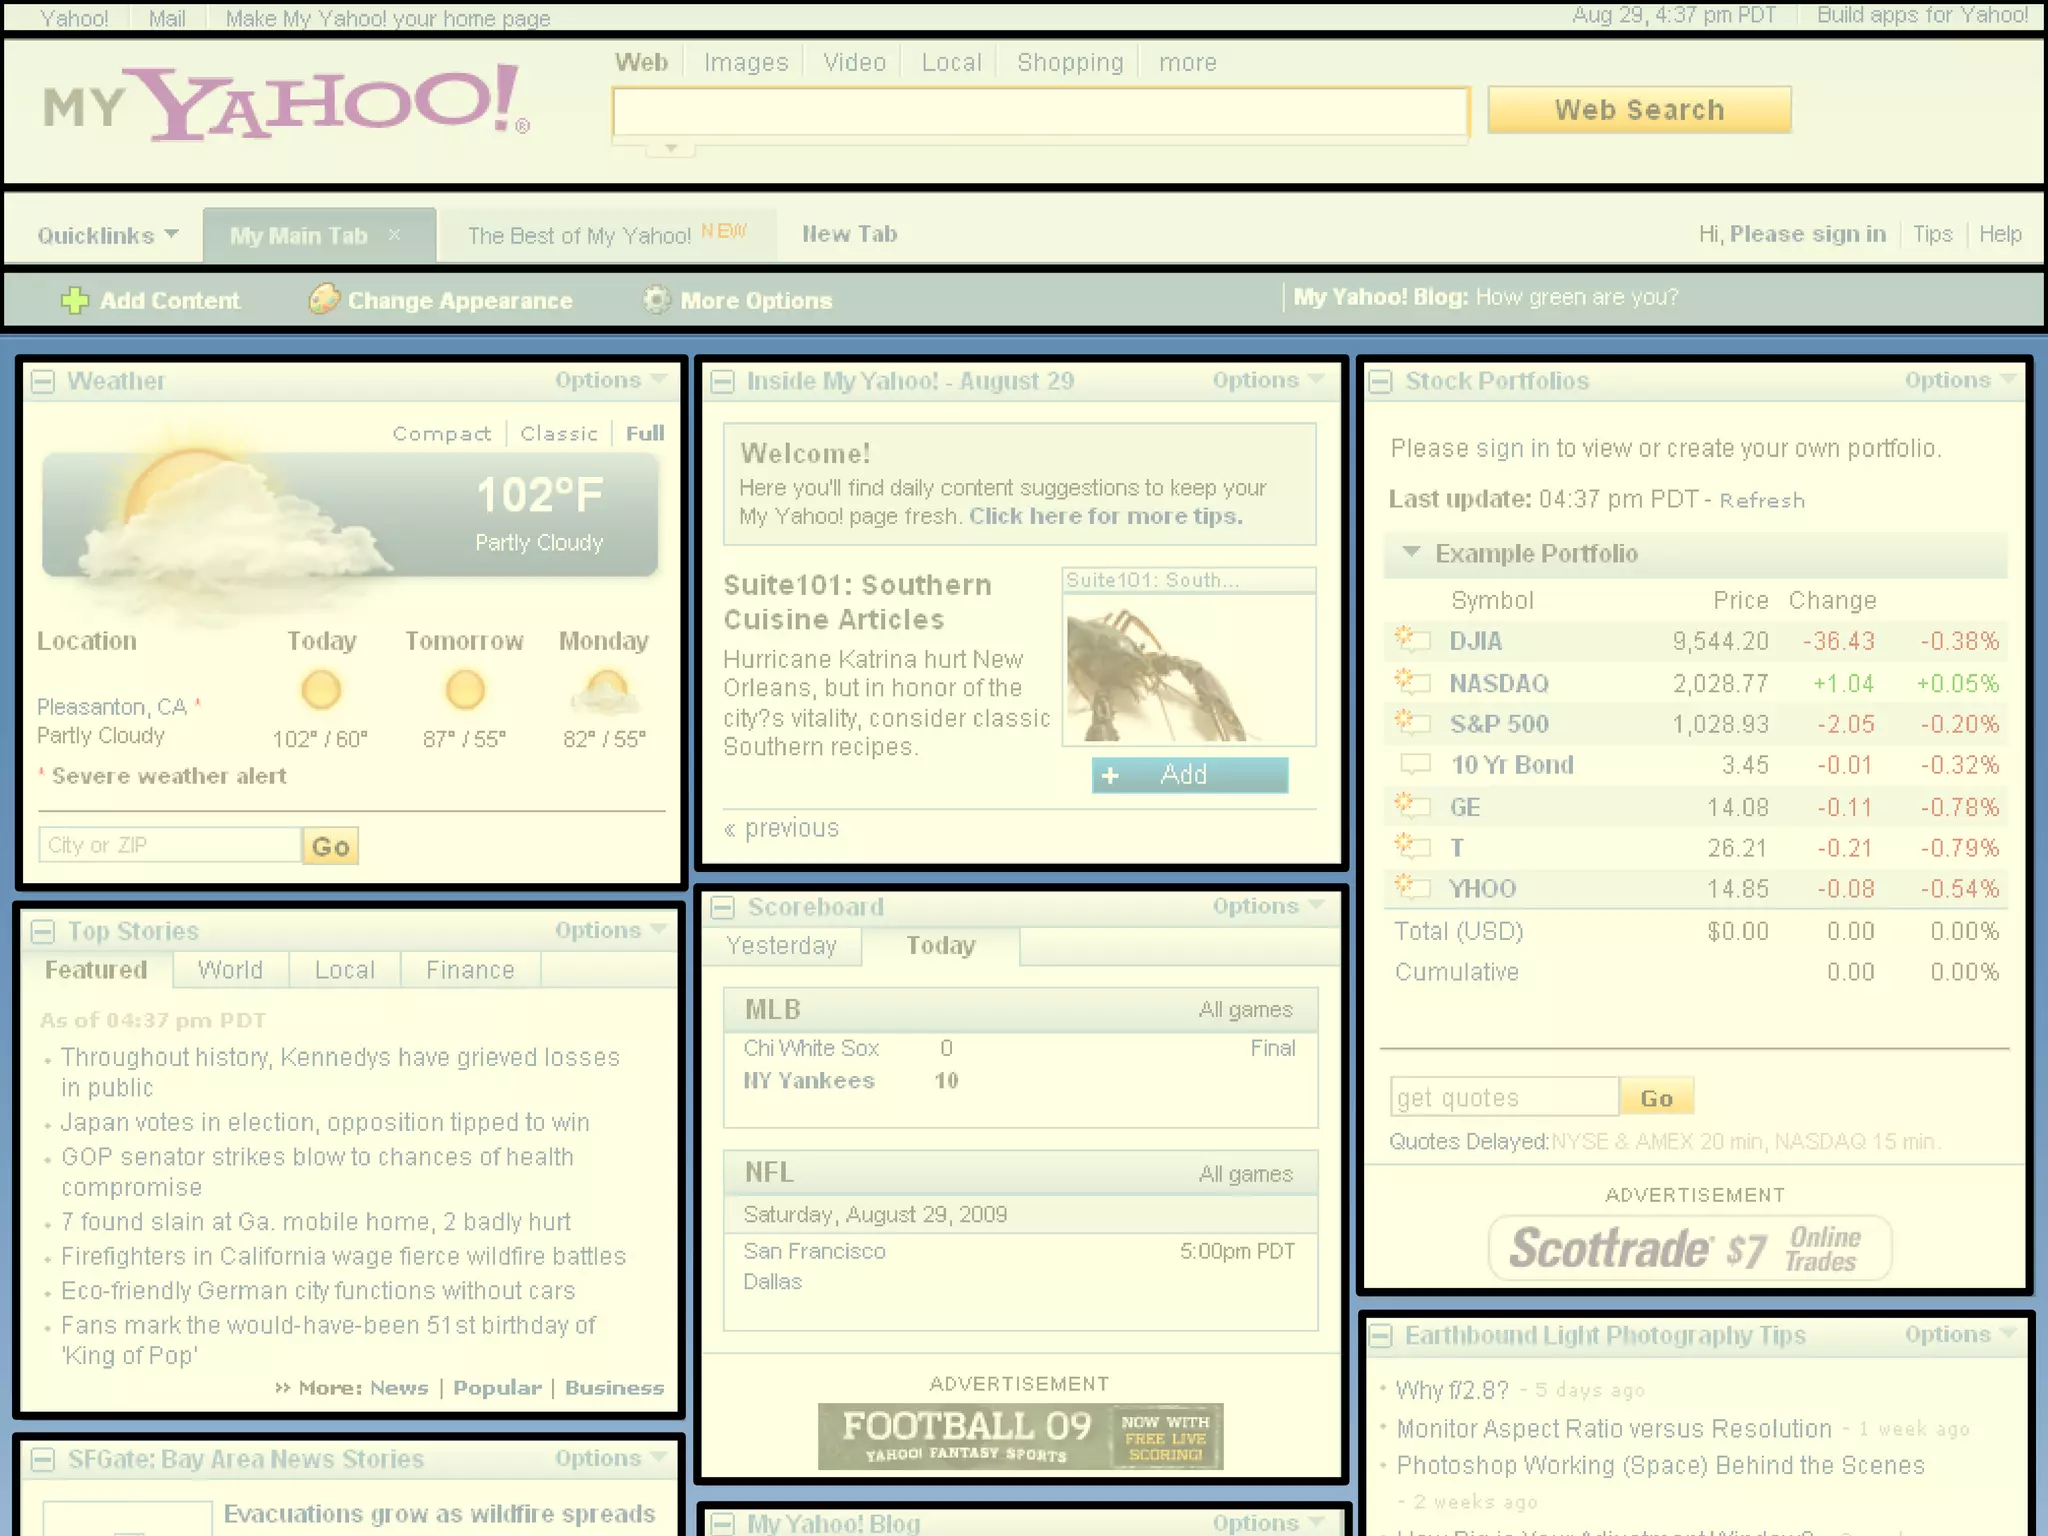Switch to the Yesterday scoreboard tab
The height and width of the screenshot is (1536, 2048).
click(781, 946)
